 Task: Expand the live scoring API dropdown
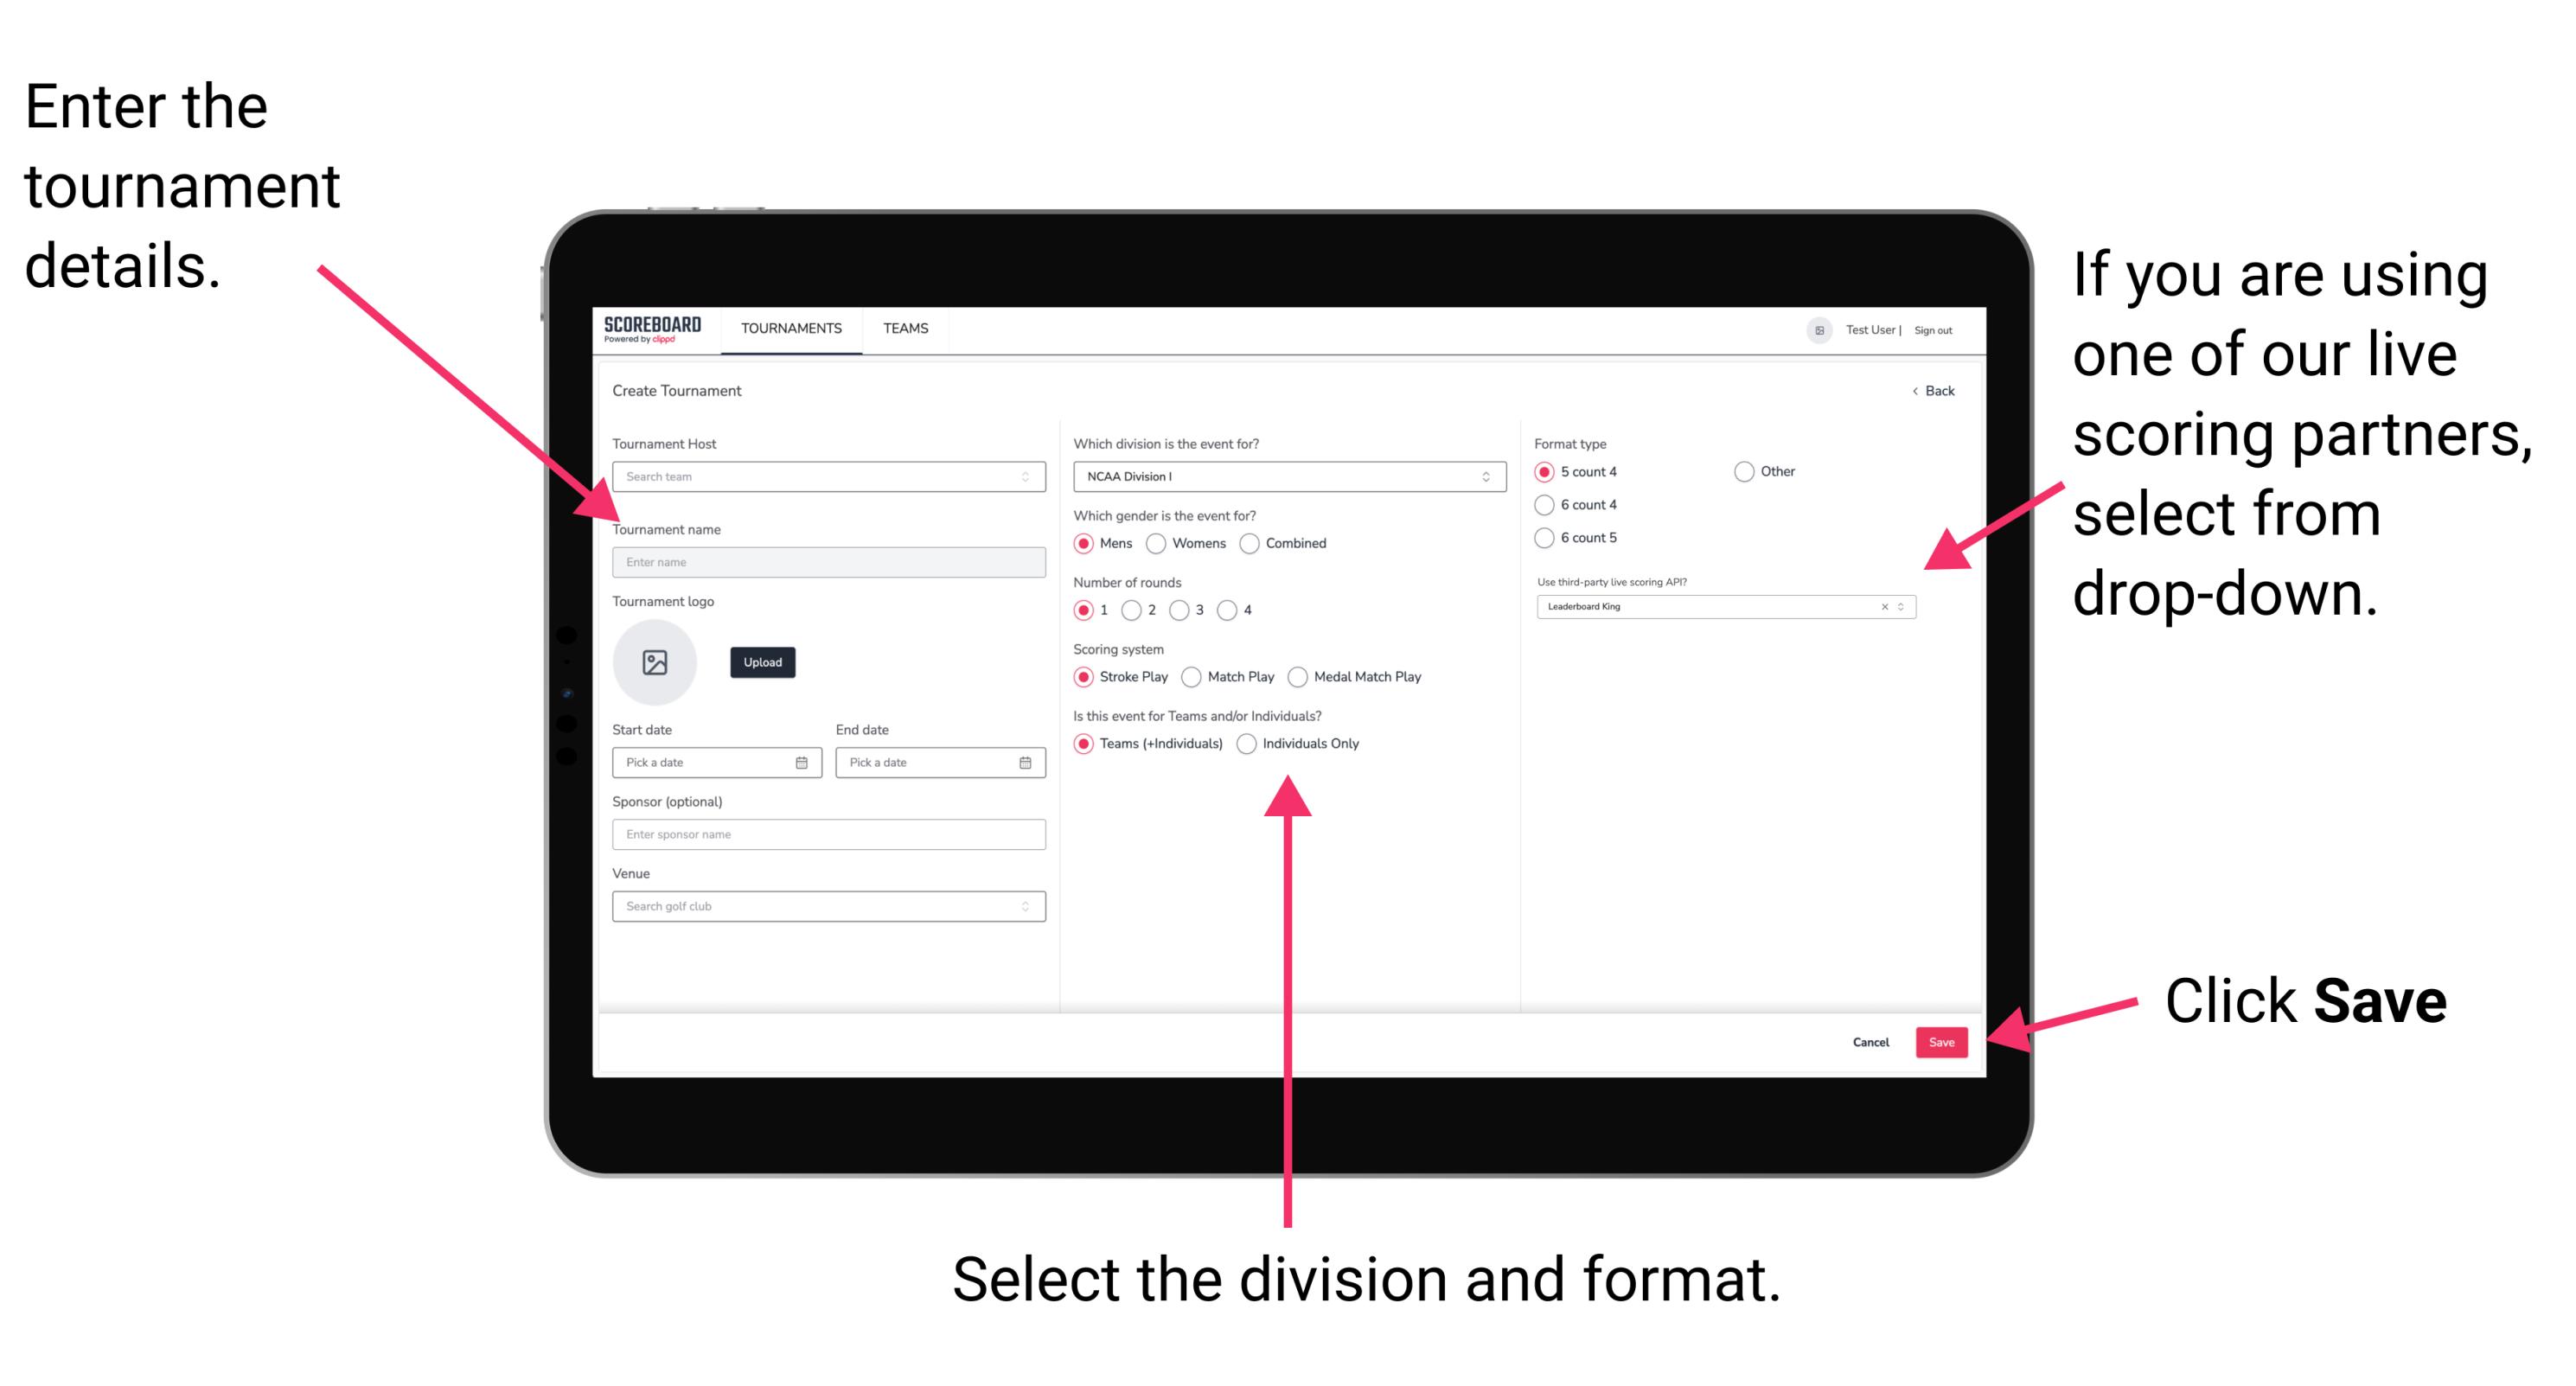click(x=1905, y=608)
